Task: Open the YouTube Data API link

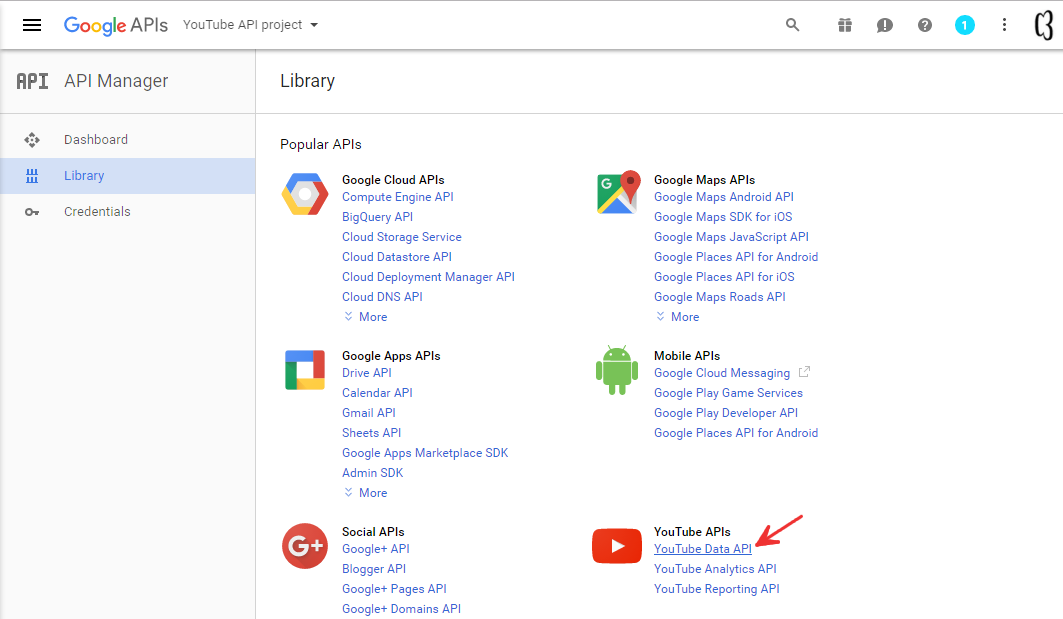Action: 703,548
